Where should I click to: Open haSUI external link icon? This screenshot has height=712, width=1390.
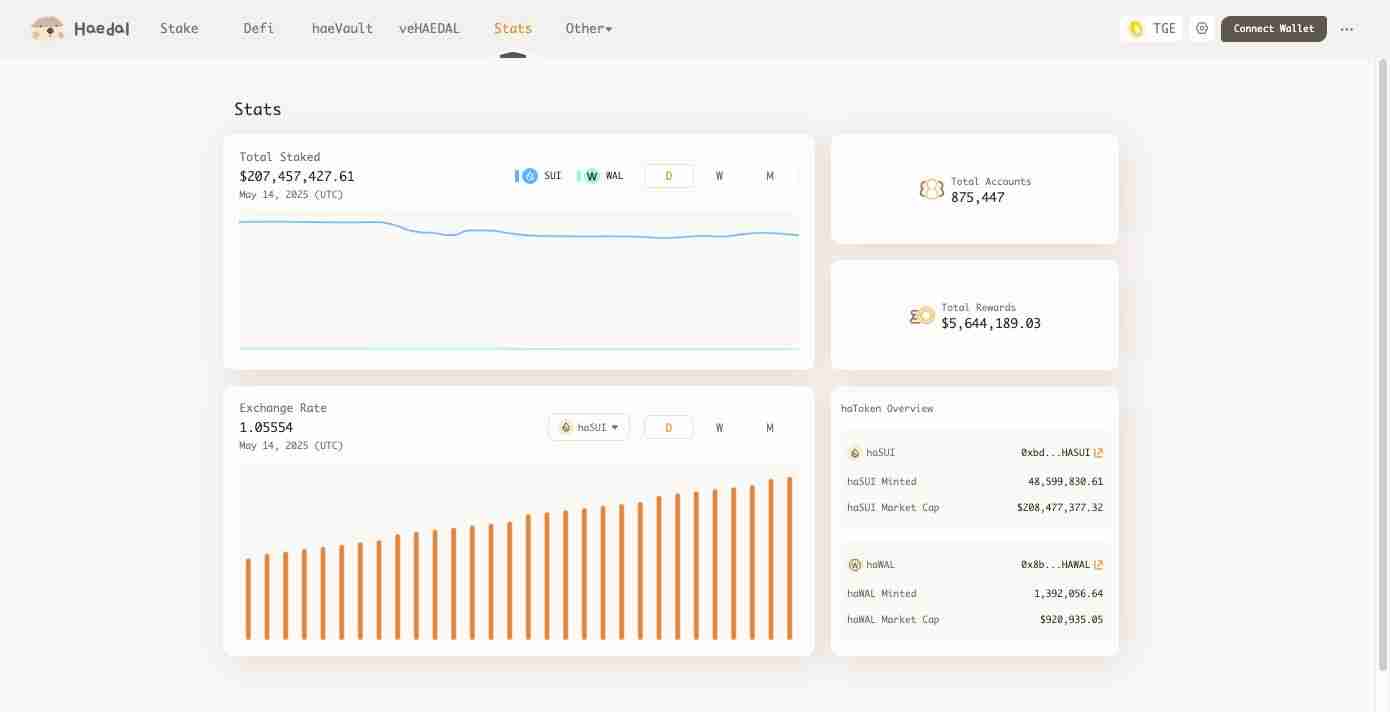point(1098,453)
